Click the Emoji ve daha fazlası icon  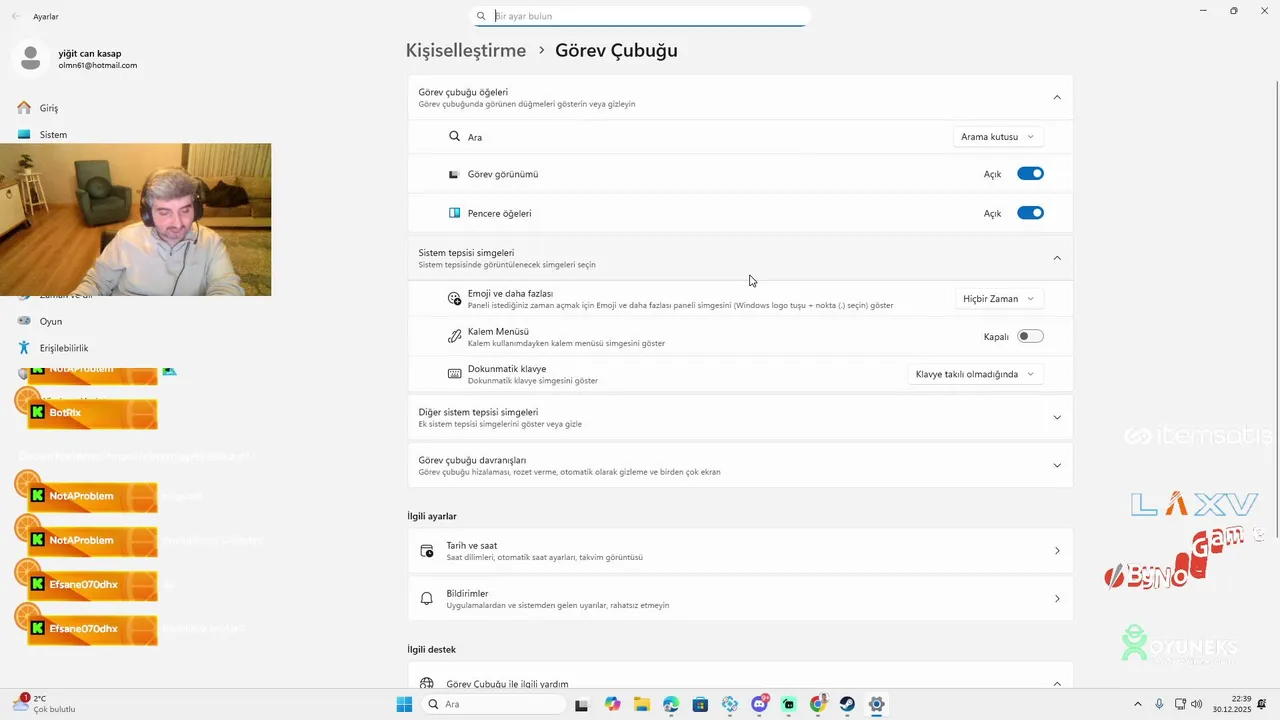pyautogui.click(x=454, y=298)
